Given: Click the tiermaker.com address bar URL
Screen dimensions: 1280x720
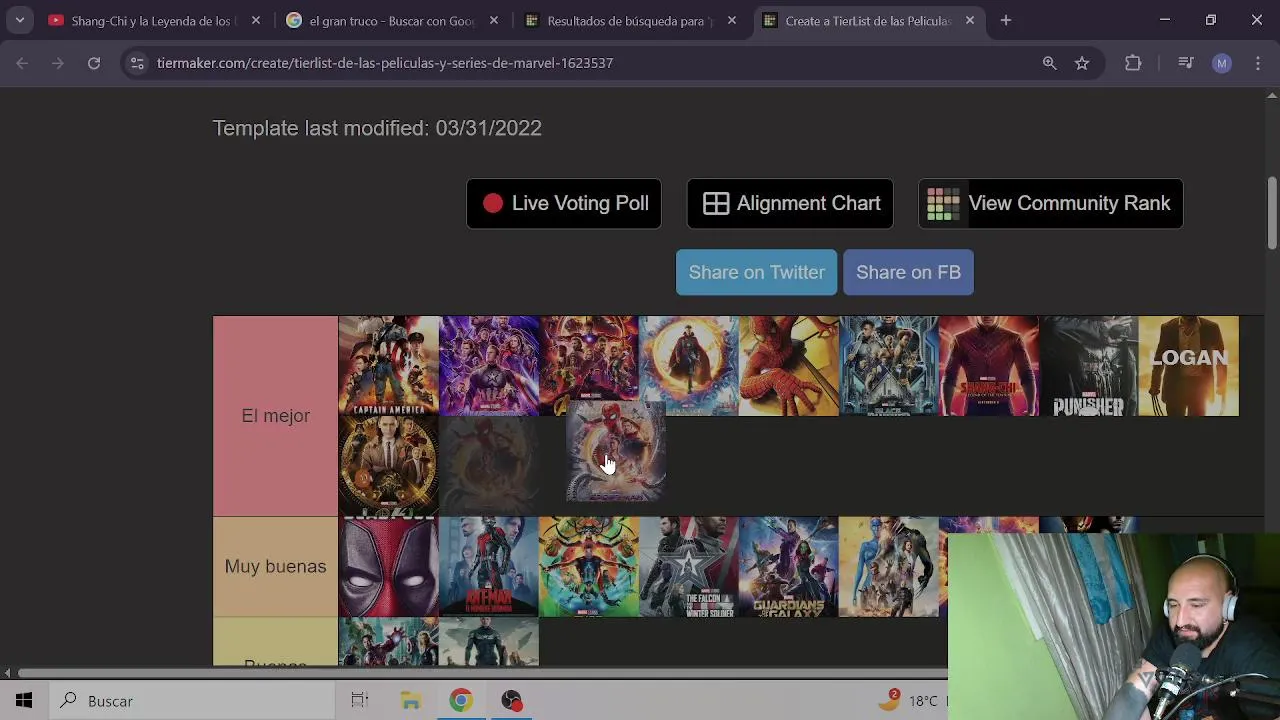Looking at the screenshot, I should pos(385,63).
